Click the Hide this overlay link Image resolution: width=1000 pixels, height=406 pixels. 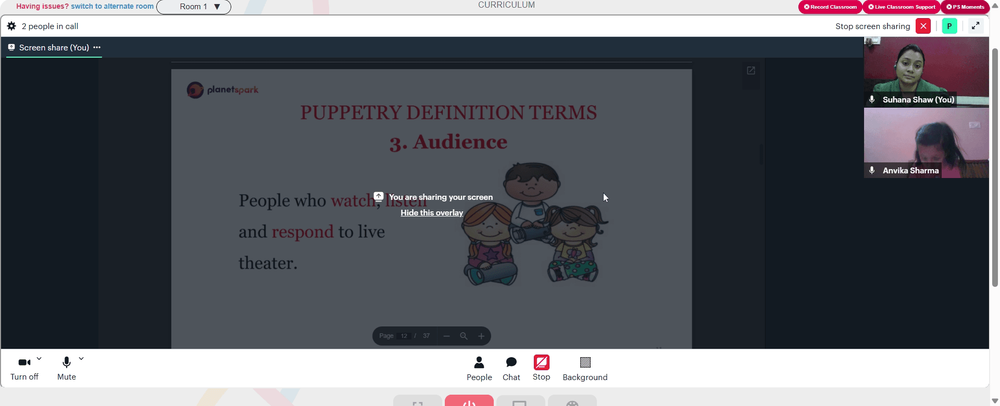[x=432, y=213]
